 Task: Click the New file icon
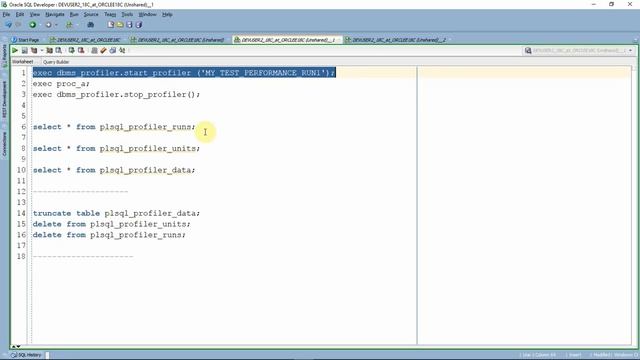(x=111, y=25)
